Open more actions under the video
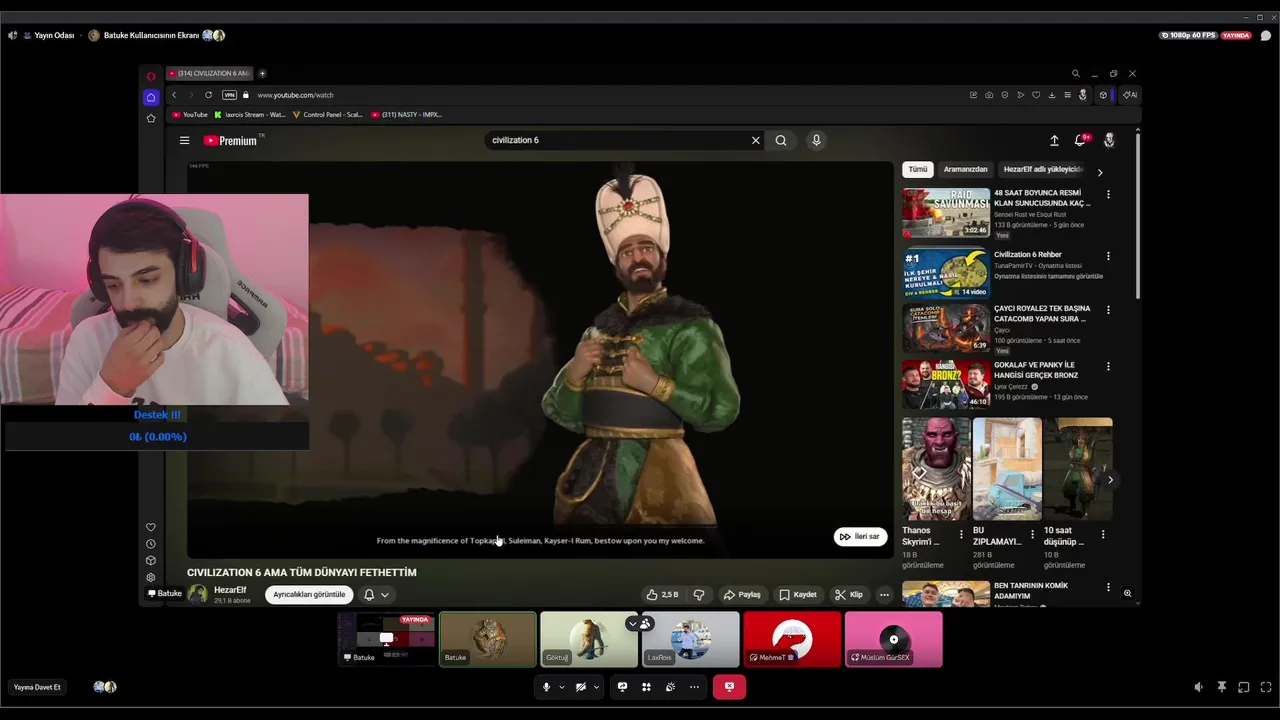1280x720 pixels. pyautogui.click(x=884, y=595)
